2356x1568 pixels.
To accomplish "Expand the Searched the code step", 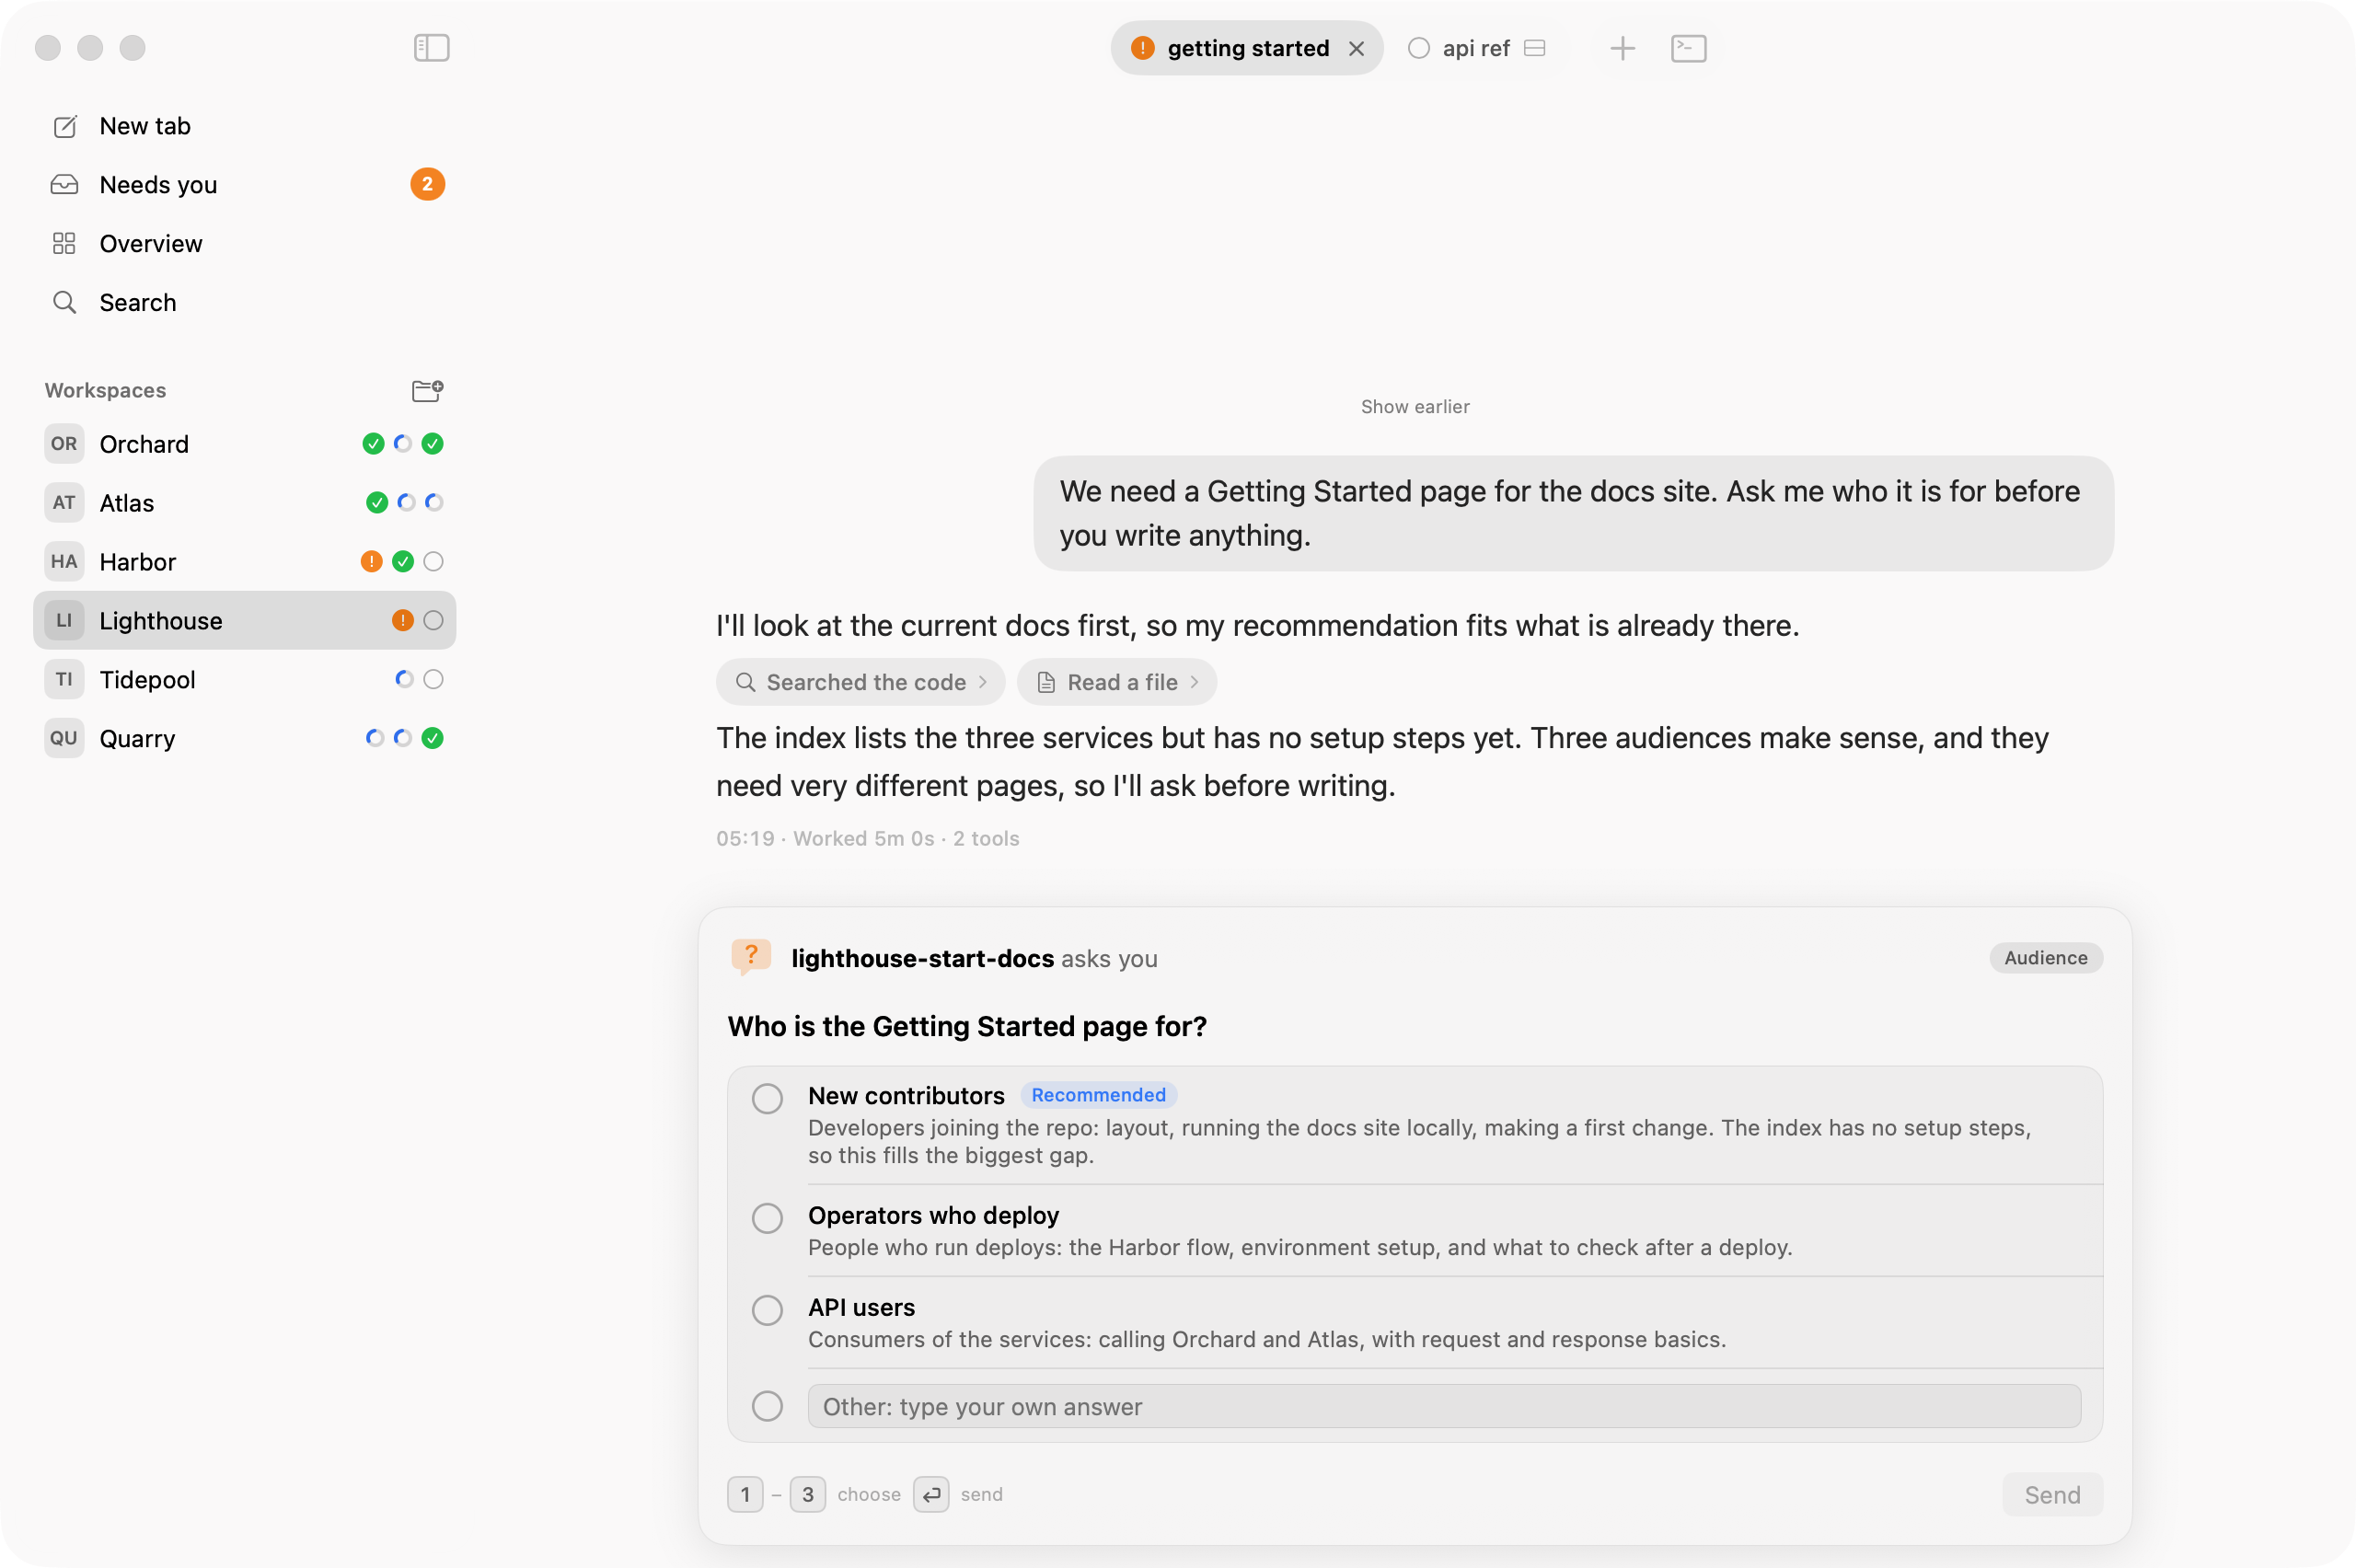I will (861, 683).
